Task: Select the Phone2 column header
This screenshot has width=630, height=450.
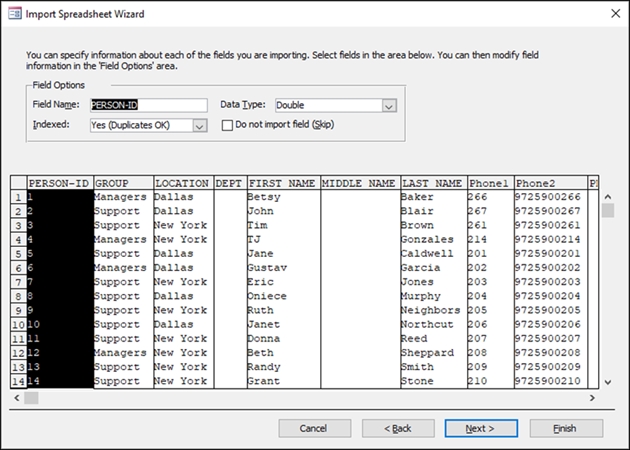Action: point(550,183)
